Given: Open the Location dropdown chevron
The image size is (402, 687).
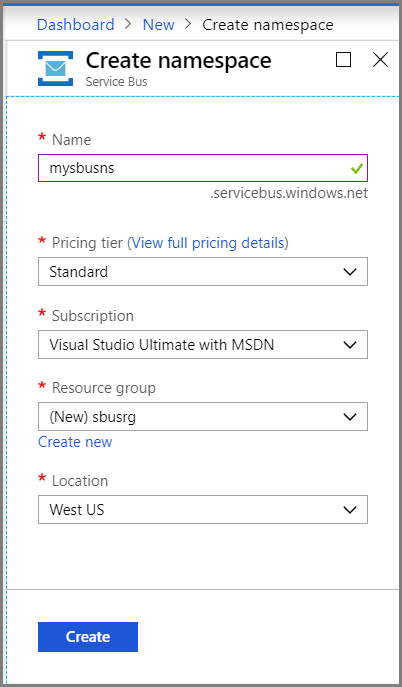Looking at the screenshot, I should (x=350, y=510).
